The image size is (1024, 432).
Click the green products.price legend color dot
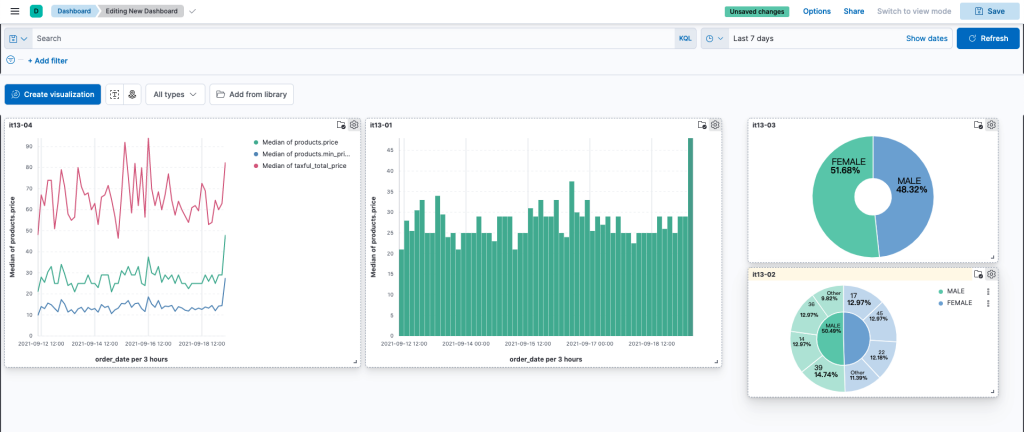tap(255, 142)
